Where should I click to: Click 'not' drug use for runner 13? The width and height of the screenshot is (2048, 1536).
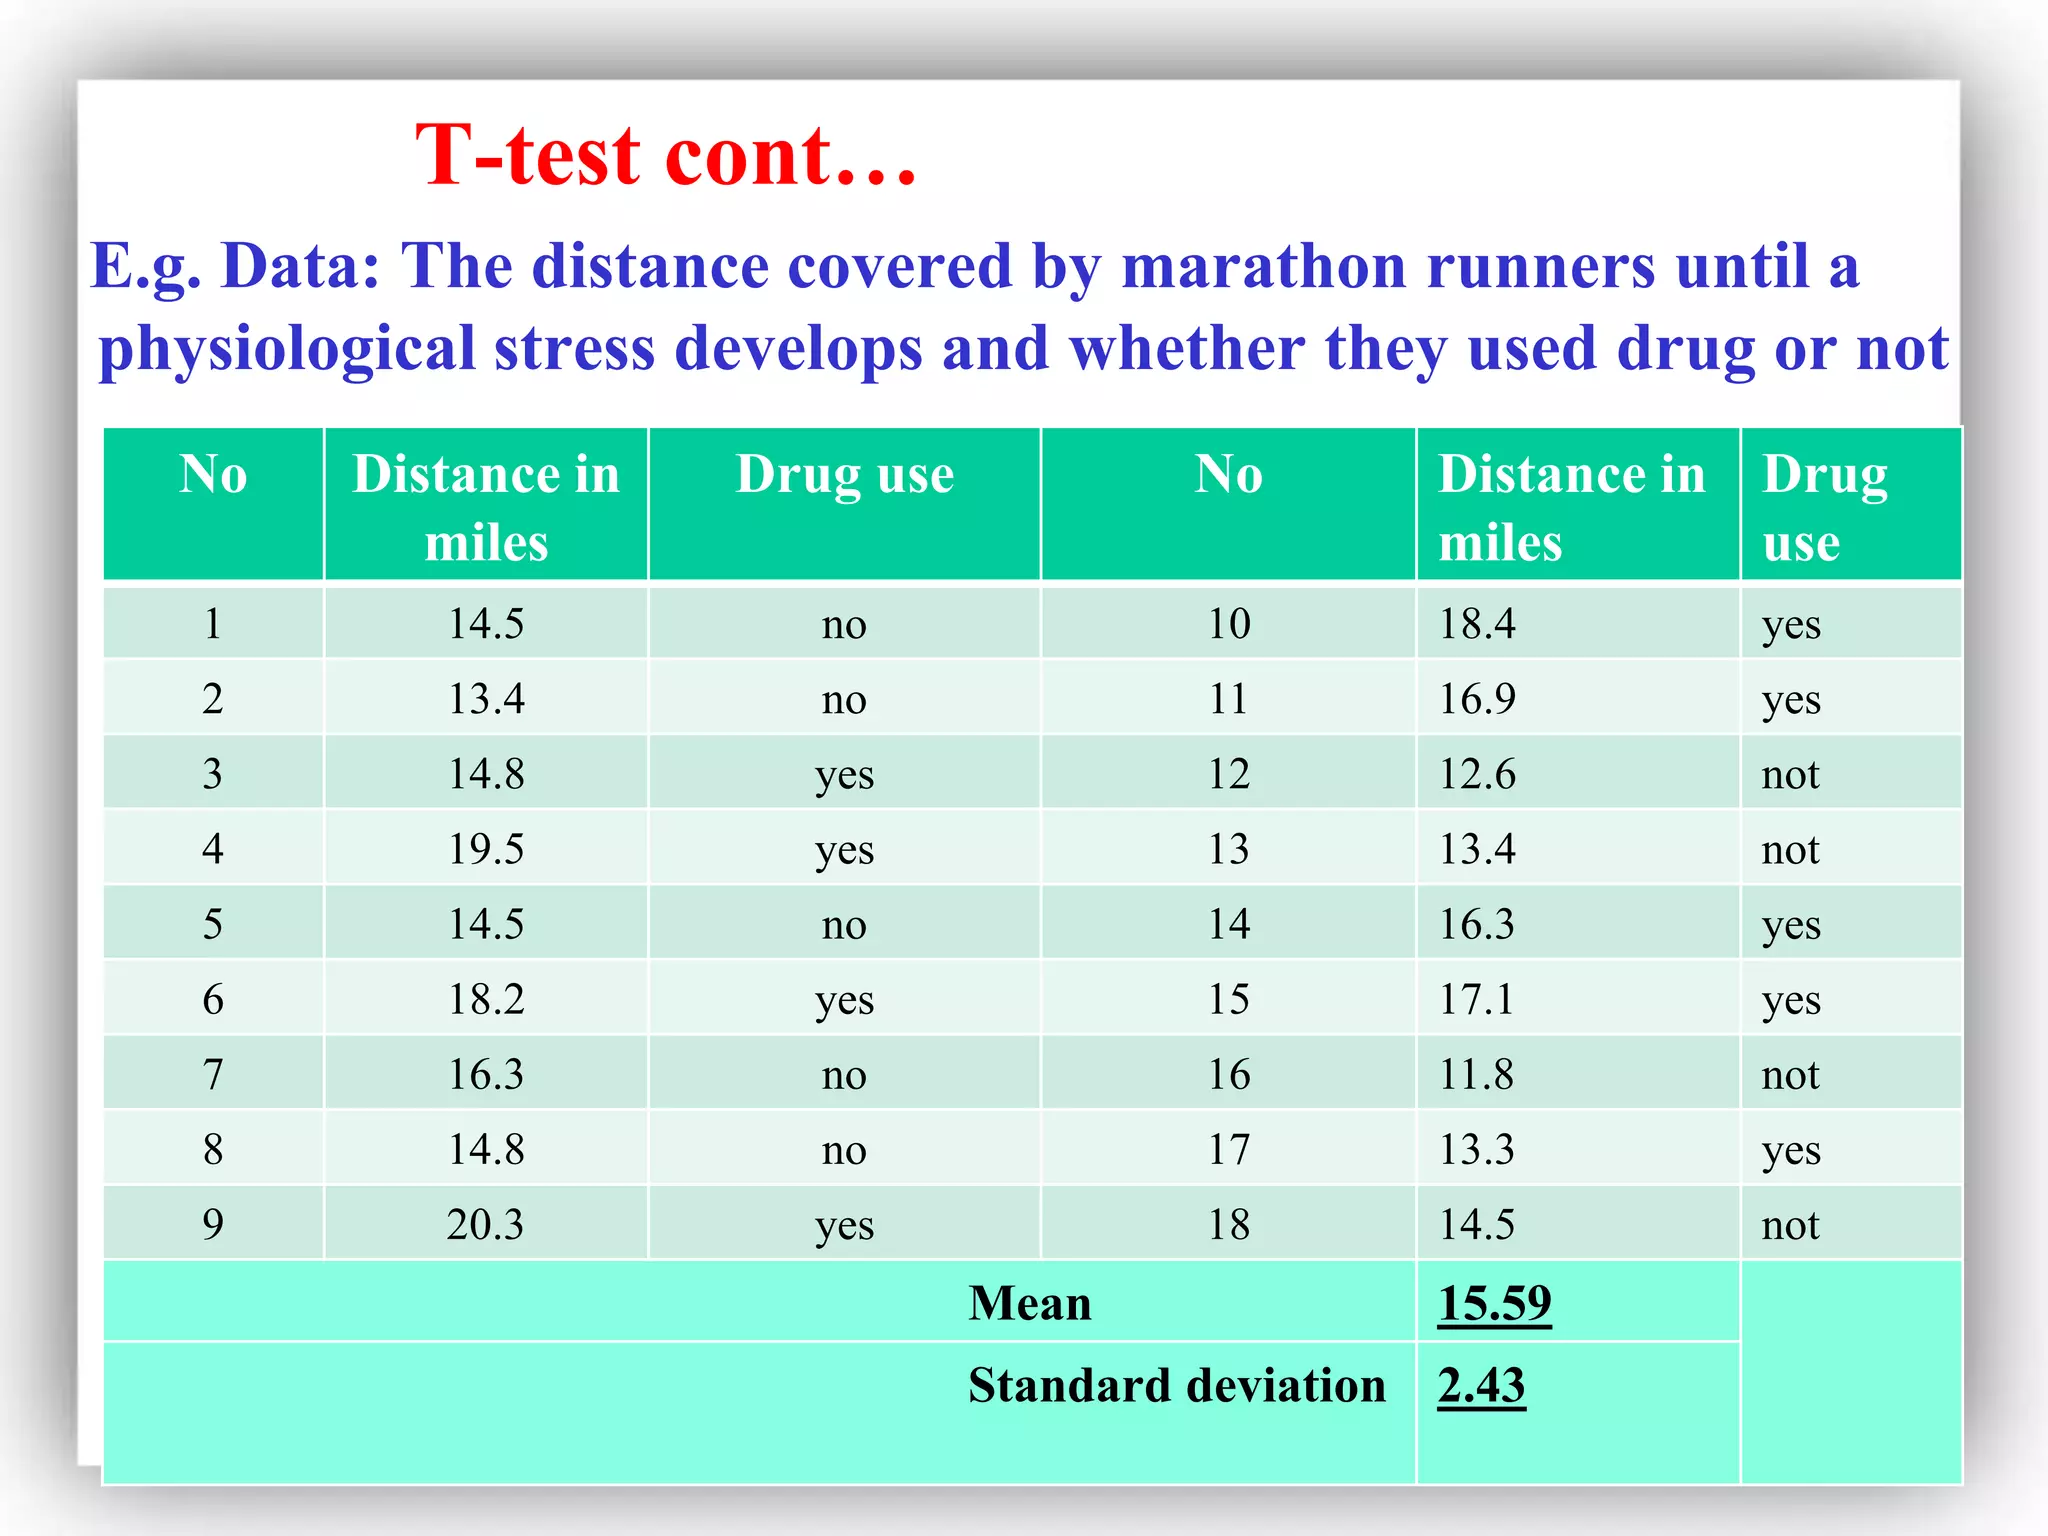click(x=1790, y=850)
